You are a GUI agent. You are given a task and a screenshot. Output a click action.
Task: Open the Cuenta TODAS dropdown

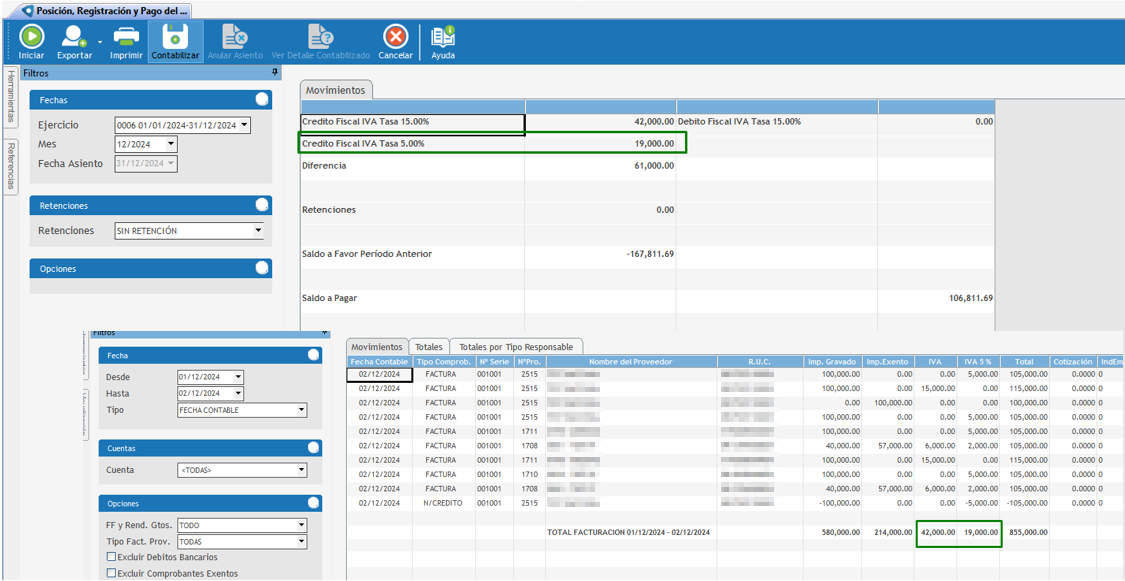[301, 470]
